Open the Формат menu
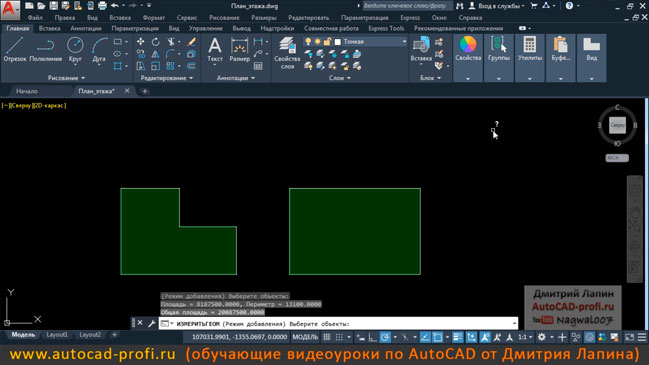 pos(154,18)
